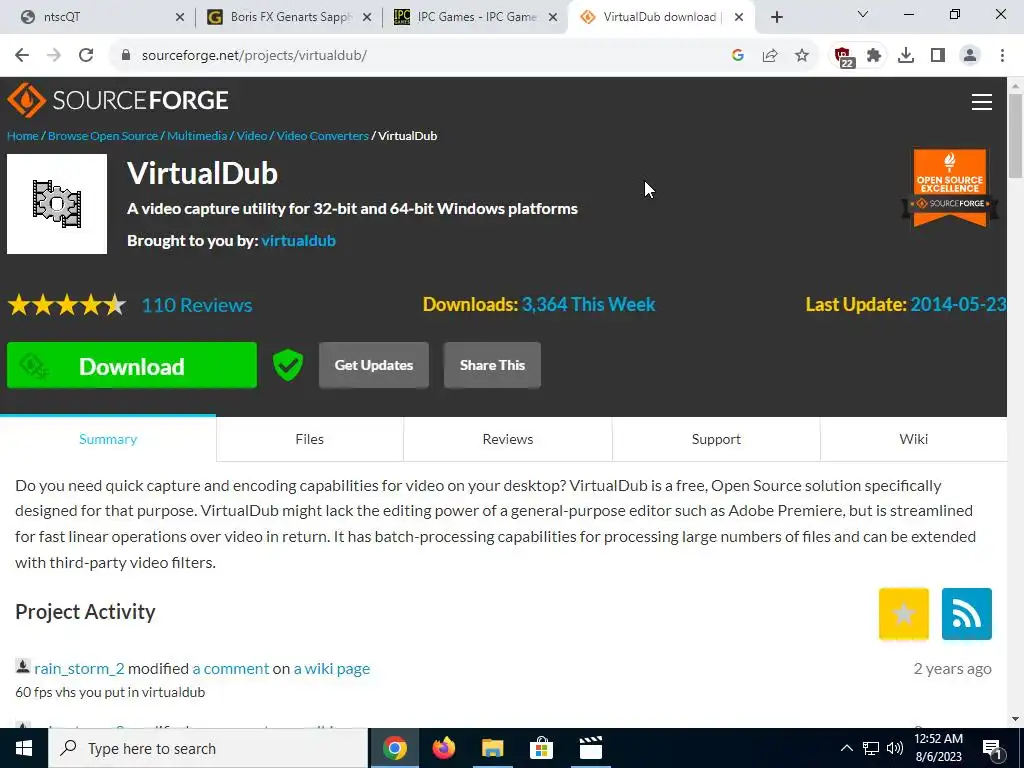Open Microsoft Store from taskbar
Viewport: 1024px width, 768px height.
coord(541,748)
